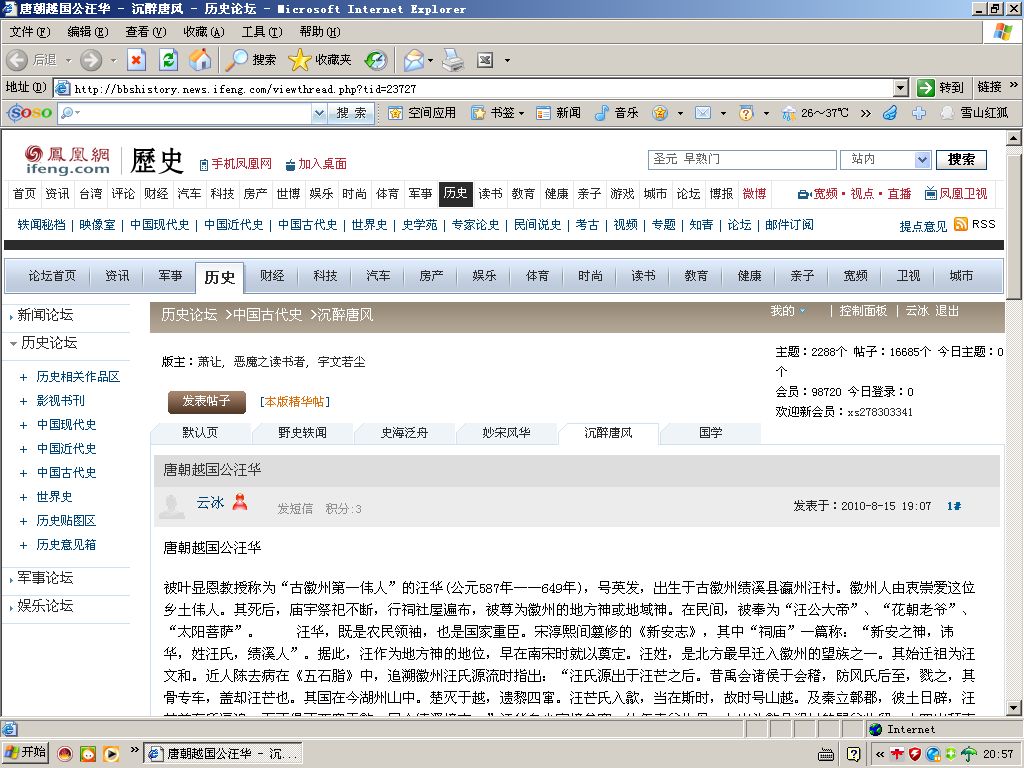This screenshot has height=768, width=1024.
Task: Click the Refresh icon in IE toolbar
Action: coord(167,60)
